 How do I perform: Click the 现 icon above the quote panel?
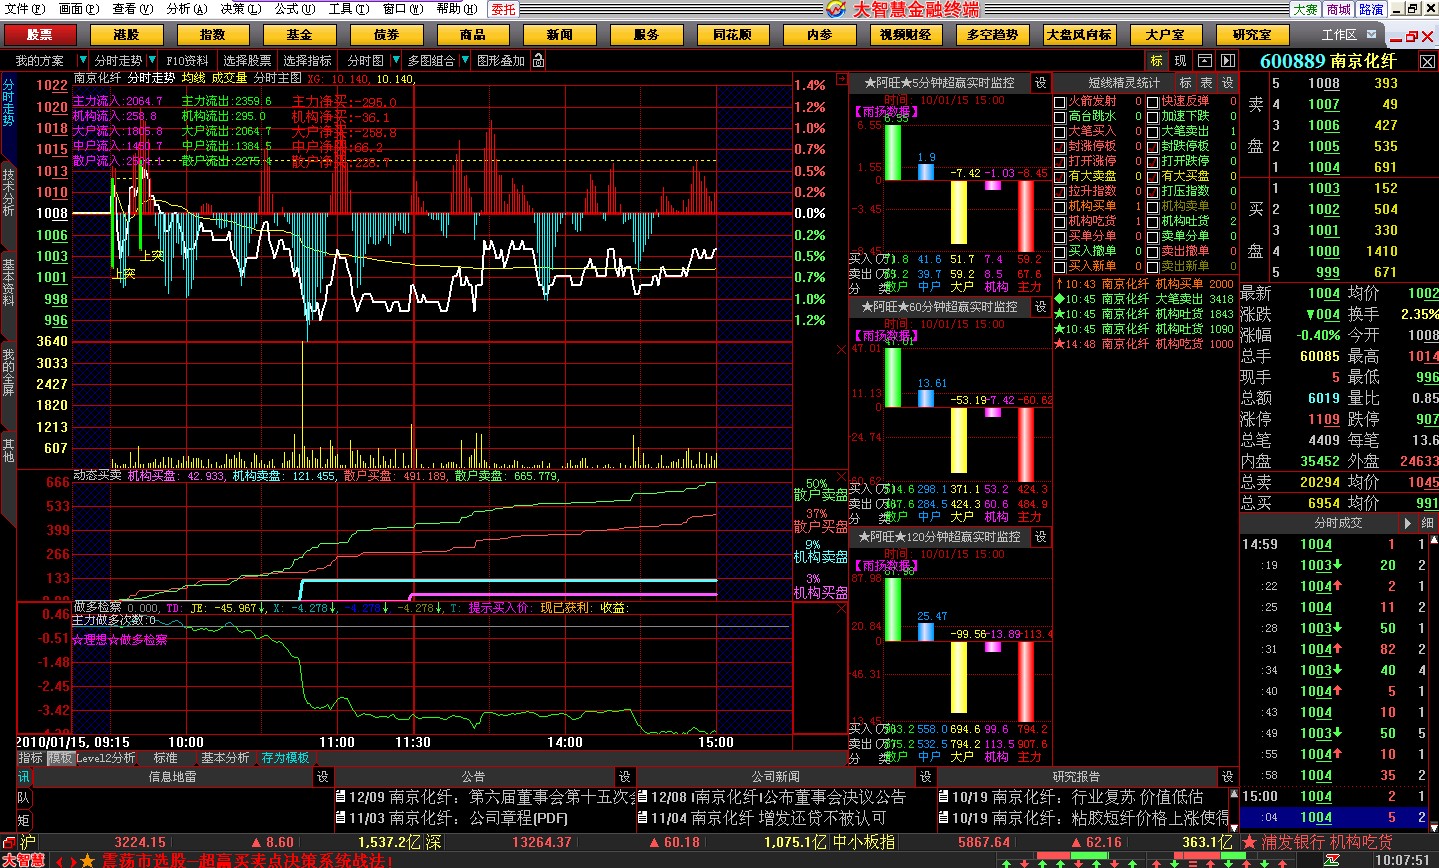1181,61
